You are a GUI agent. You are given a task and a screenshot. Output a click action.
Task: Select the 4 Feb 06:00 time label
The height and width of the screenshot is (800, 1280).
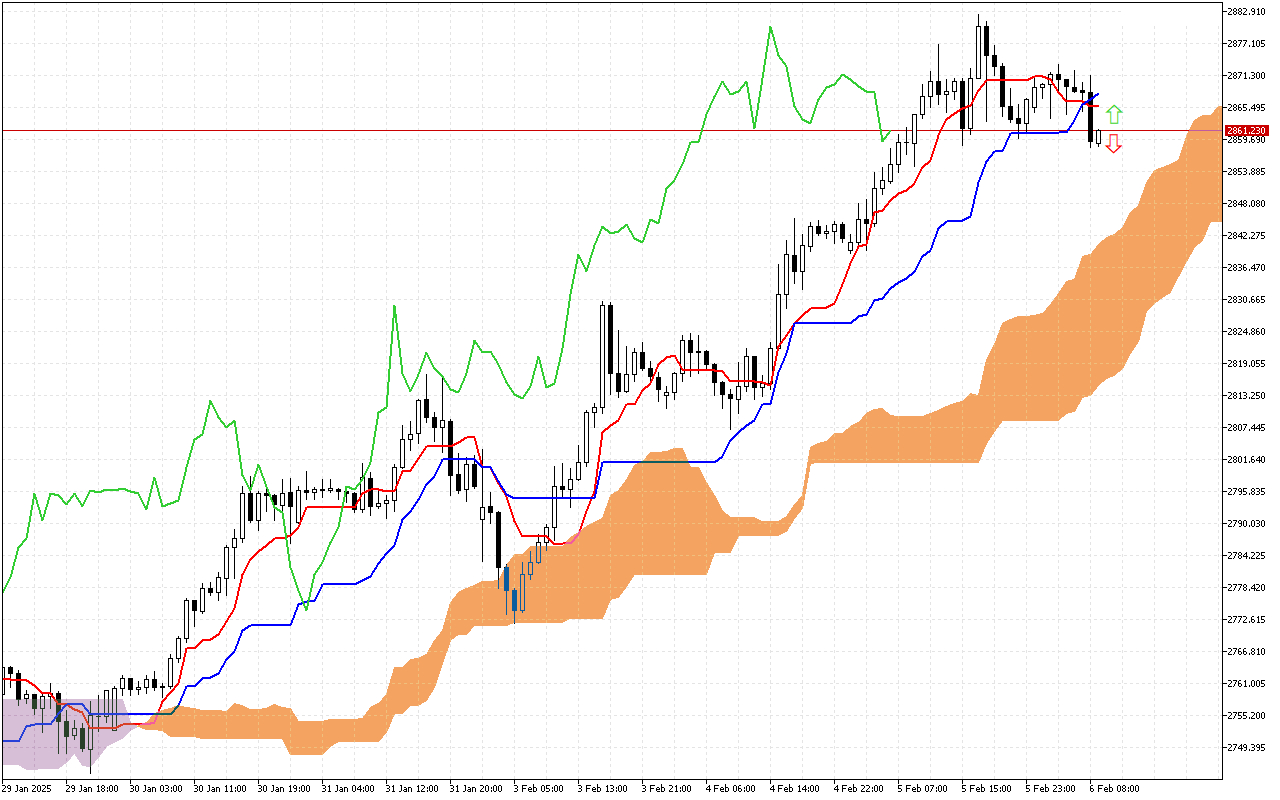tap(729, 788)
